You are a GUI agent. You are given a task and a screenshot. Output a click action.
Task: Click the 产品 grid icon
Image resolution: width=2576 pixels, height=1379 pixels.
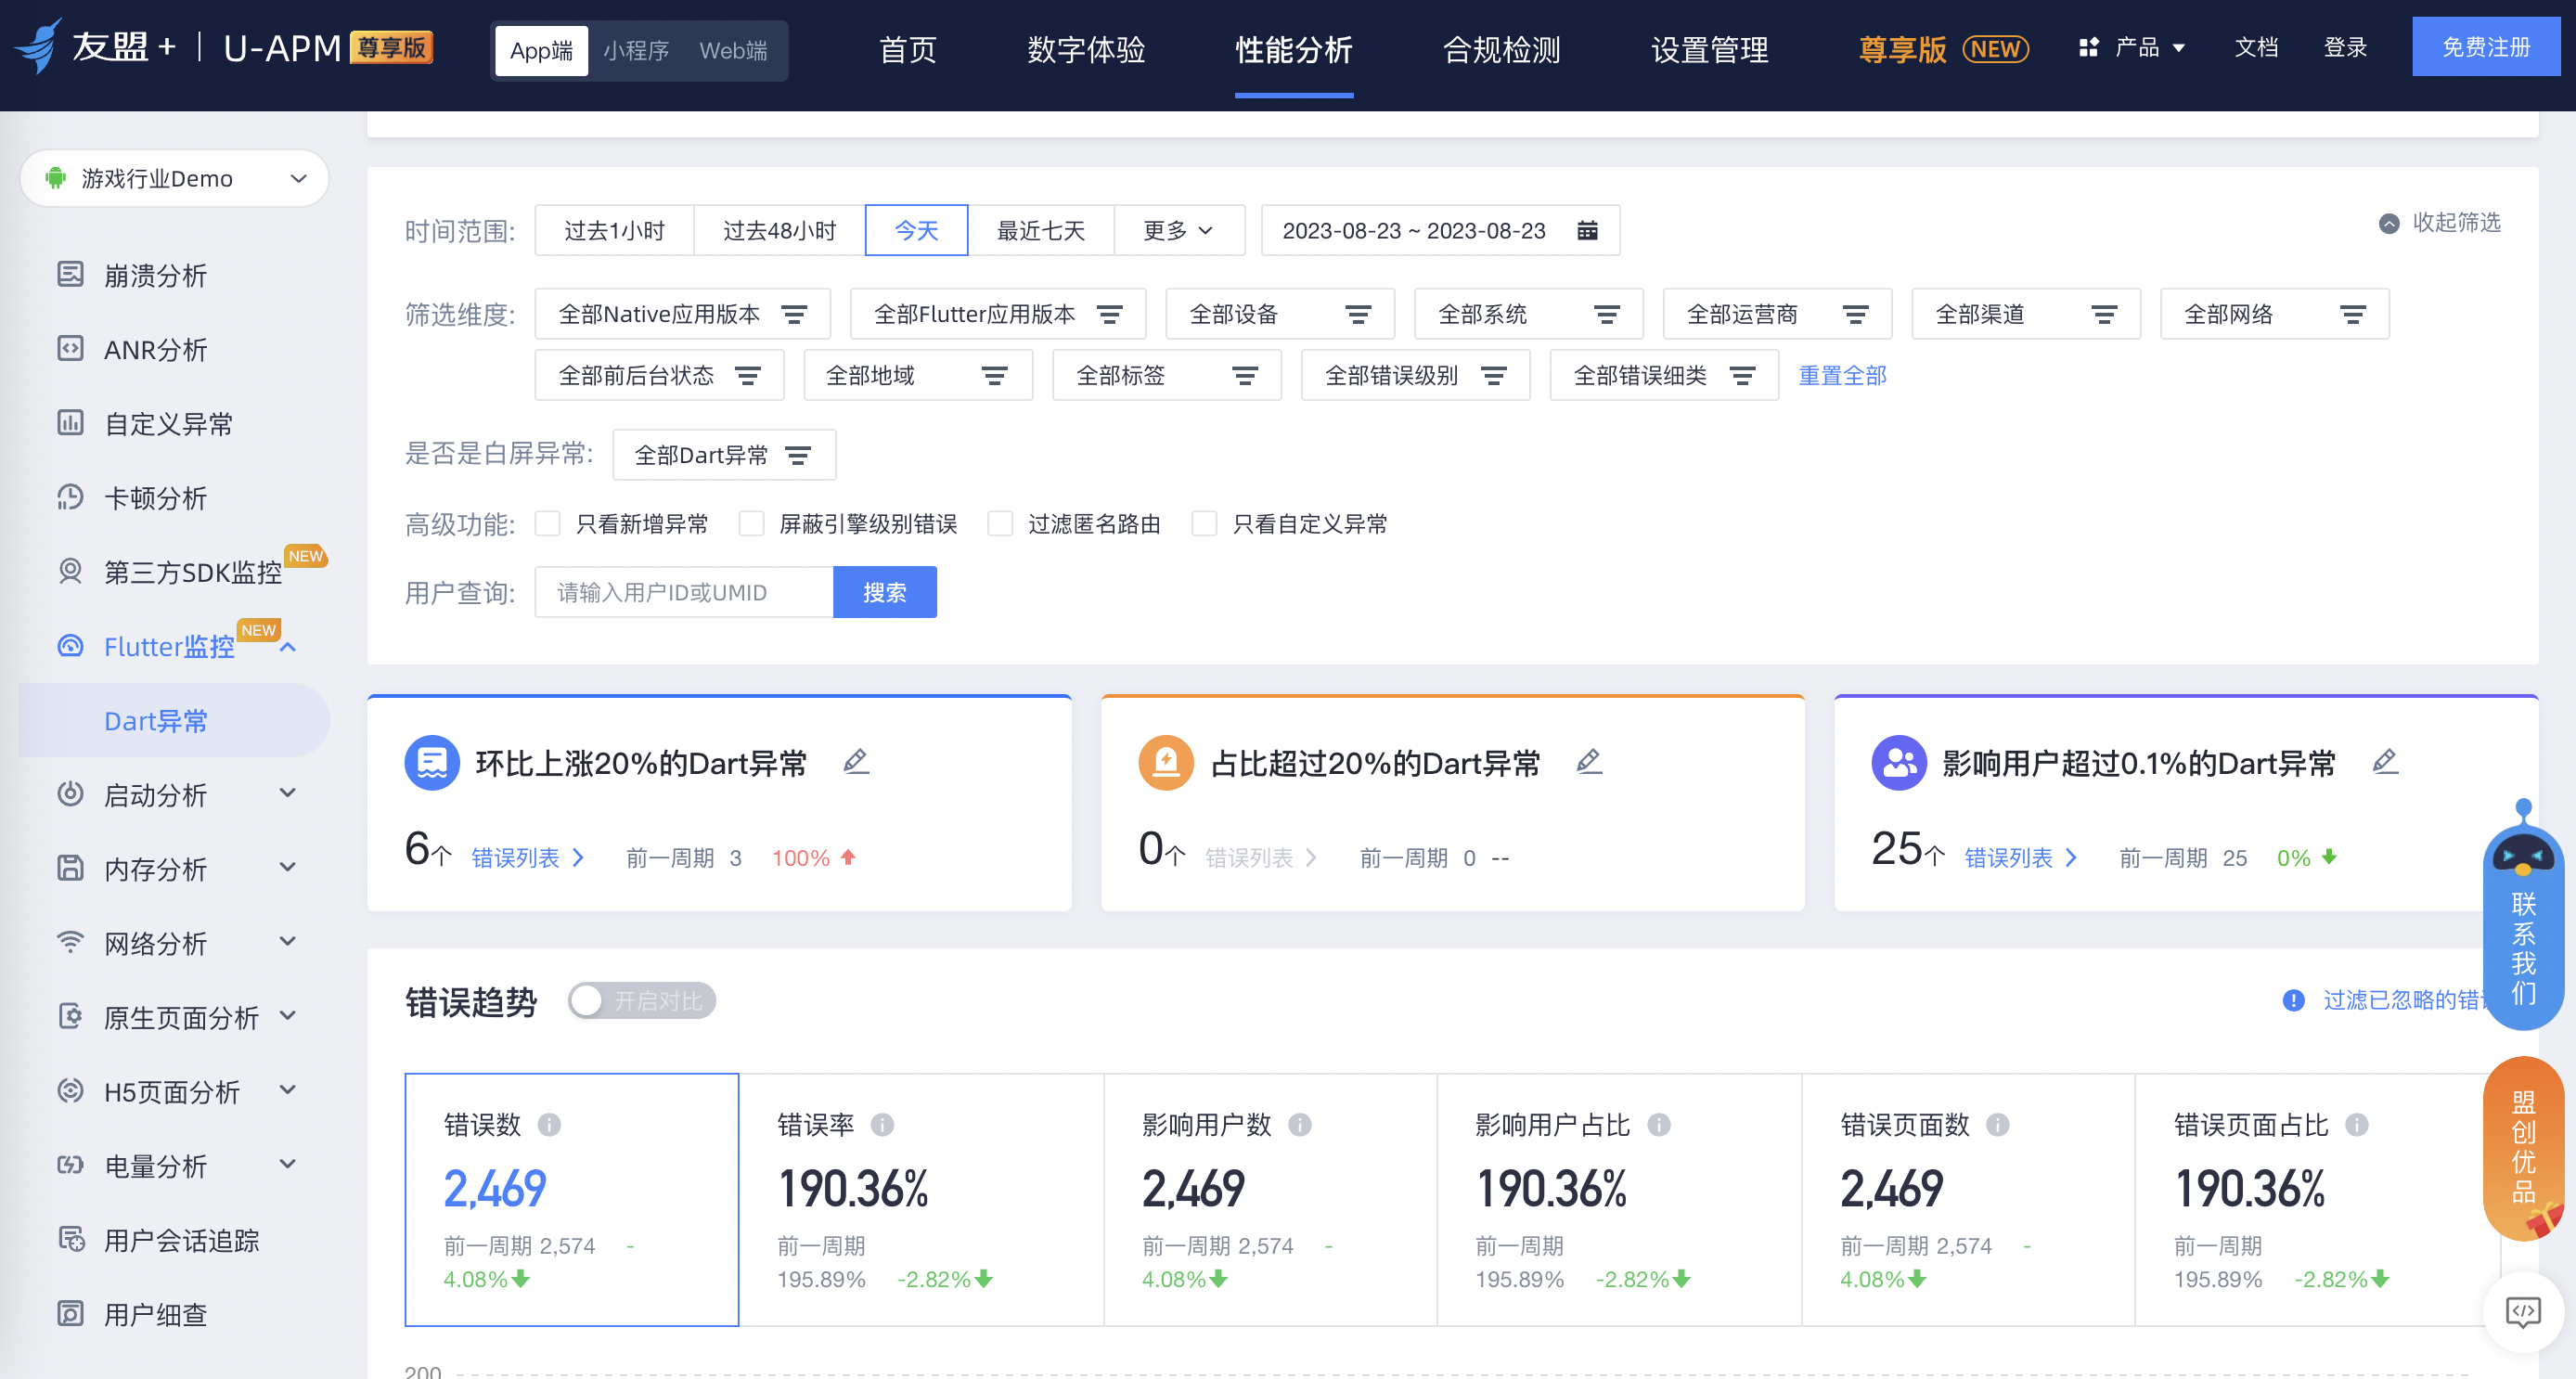pyautogui.click(x=2088, y=47)
